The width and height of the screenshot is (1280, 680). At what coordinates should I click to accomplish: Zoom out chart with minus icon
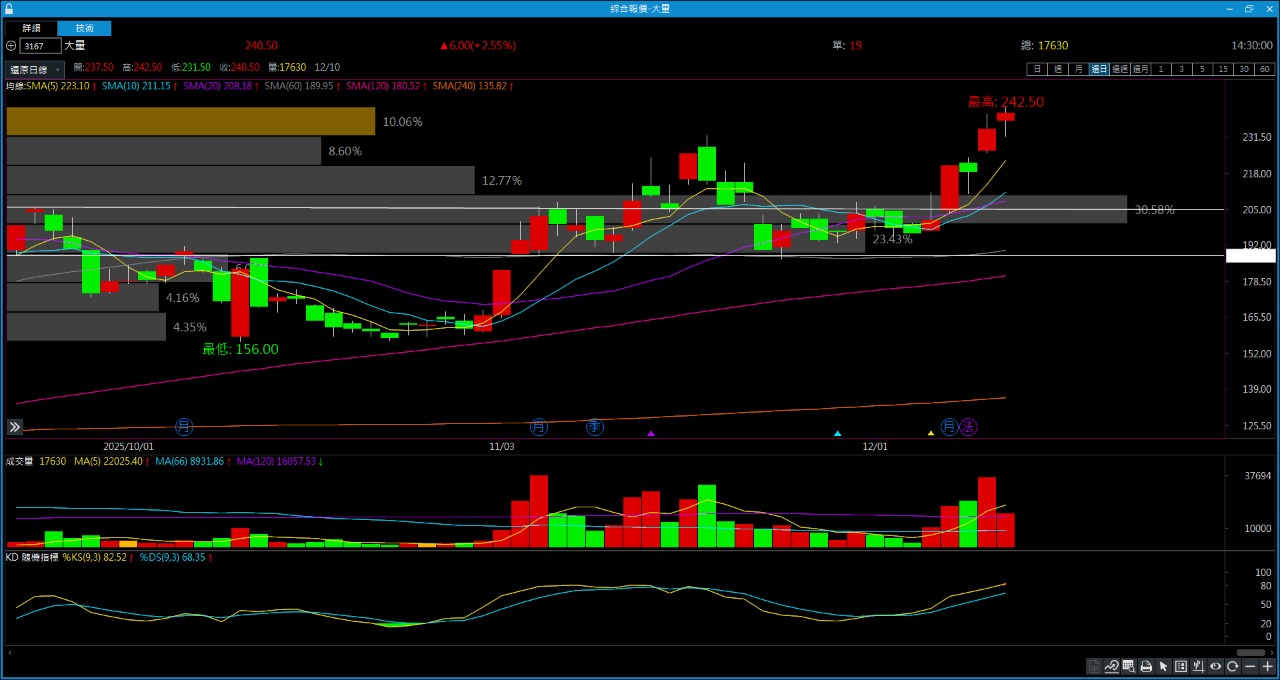pyautogui.click(x=1251, y=667)
